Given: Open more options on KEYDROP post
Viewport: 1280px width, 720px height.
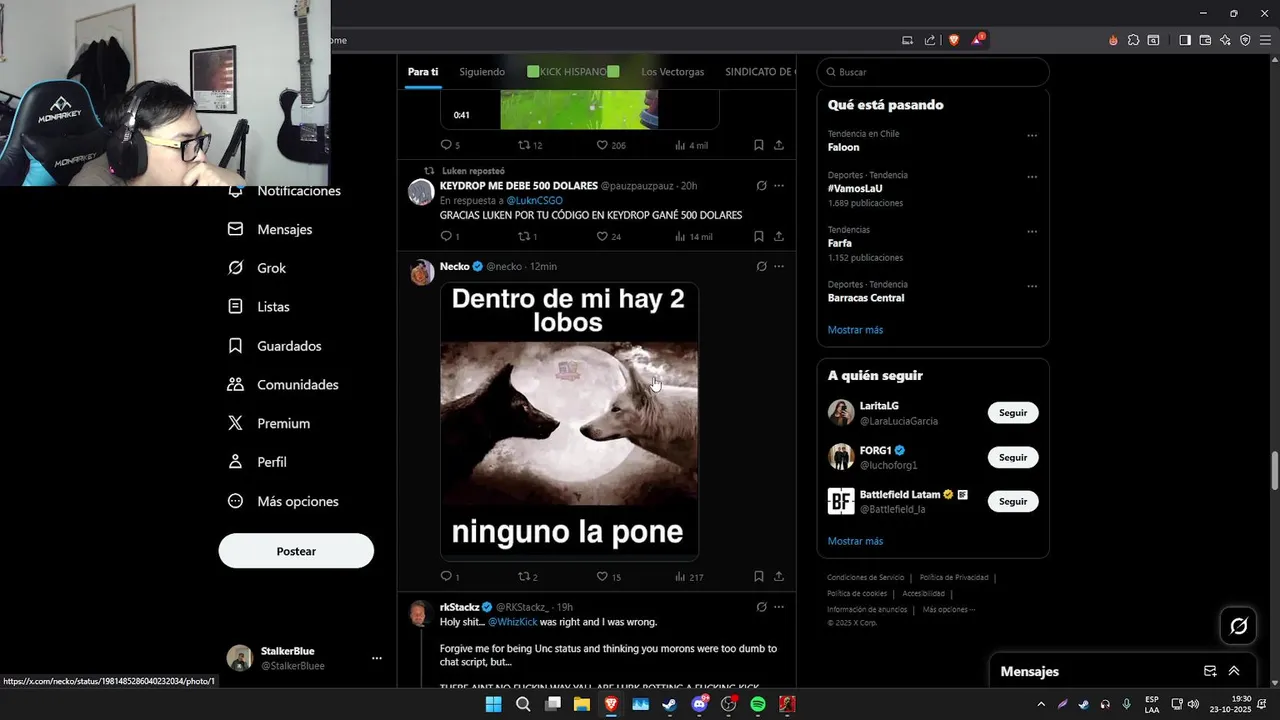Looking at the screenshot, I should pos(779,185).
